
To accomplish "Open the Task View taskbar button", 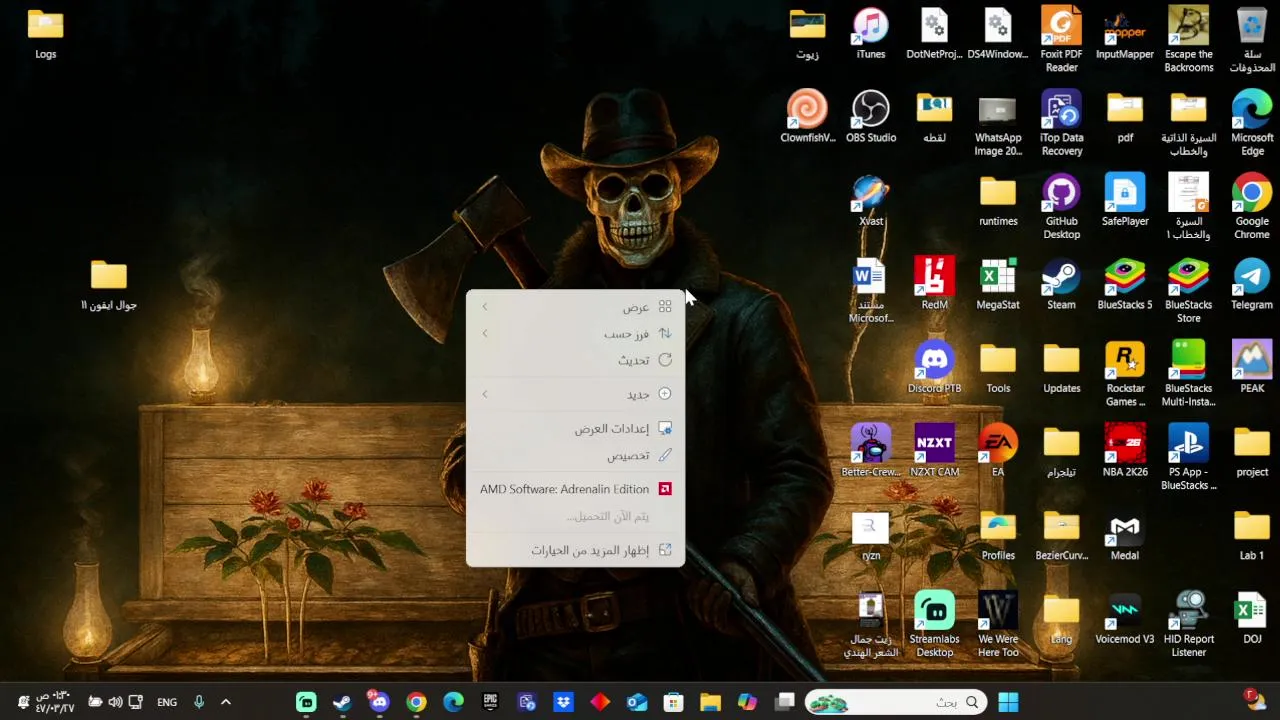I will point(784,702).
